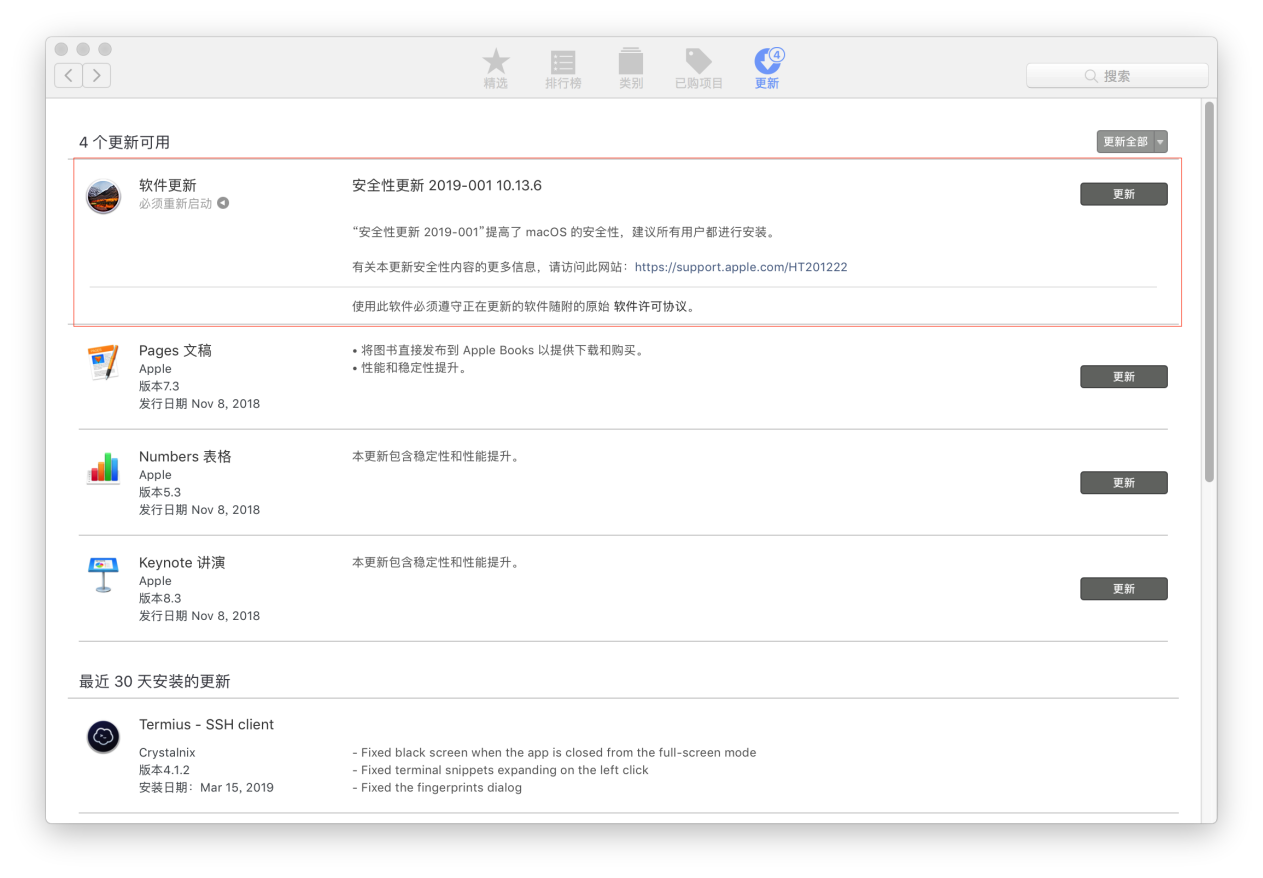Click the back navigation arrow

coord(67,75)
